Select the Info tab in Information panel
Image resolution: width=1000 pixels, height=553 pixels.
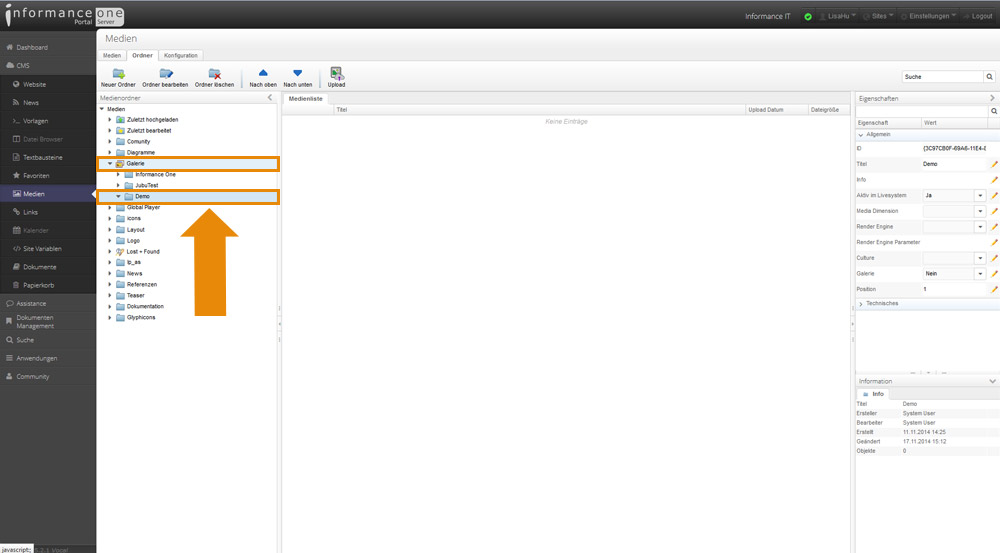874,394
